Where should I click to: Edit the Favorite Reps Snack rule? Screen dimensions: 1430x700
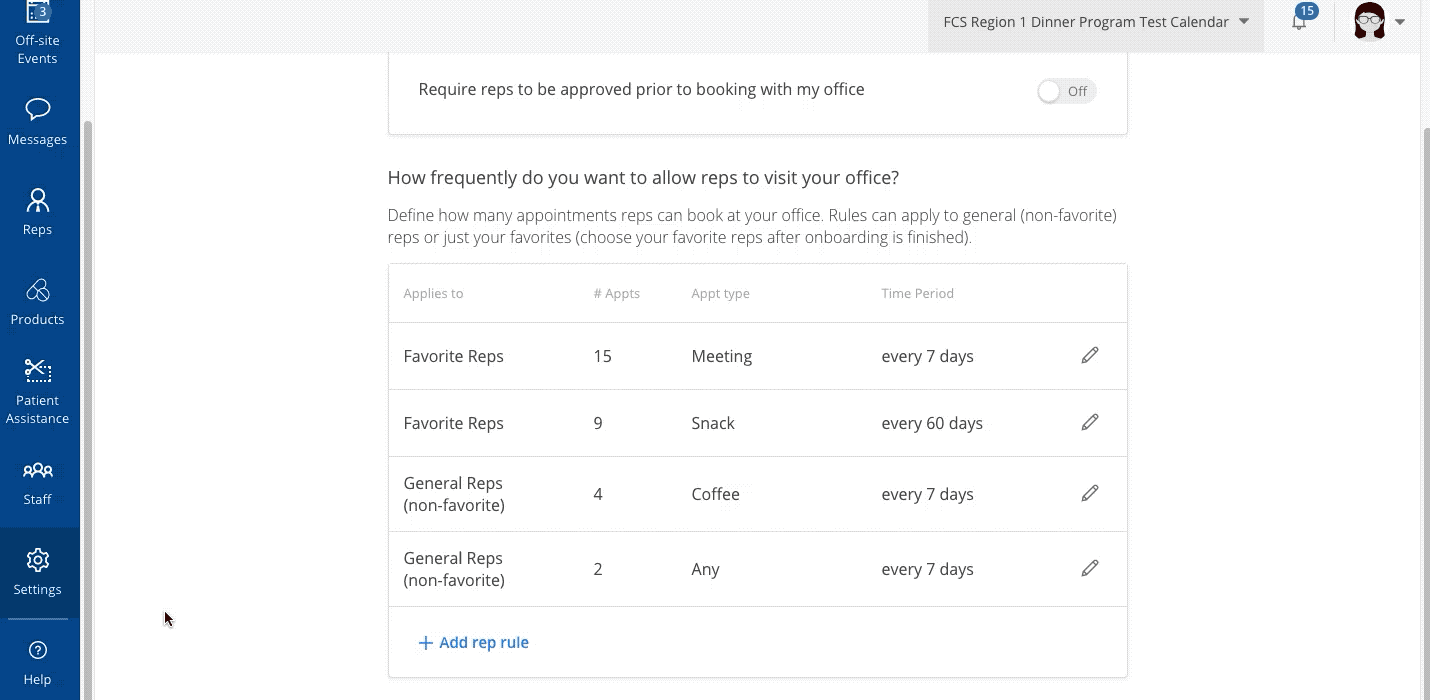point(1089,422)
